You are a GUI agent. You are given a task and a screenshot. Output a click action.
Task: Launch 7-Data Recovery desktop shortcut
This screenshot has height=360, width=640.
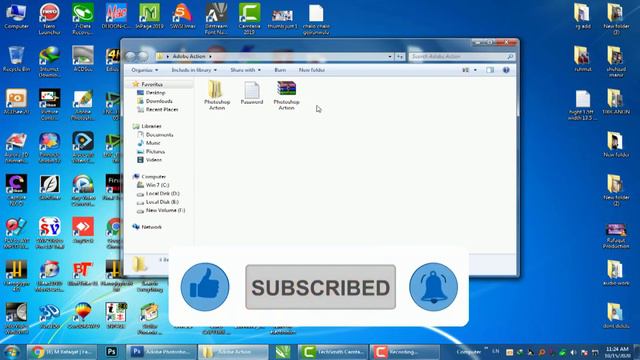[x=83, y=19]
